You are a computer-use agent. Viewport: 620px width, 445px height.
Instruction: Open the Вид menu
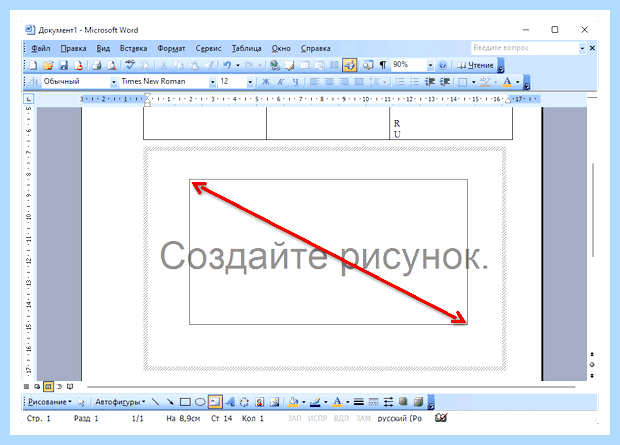click(x=103, y=48)
